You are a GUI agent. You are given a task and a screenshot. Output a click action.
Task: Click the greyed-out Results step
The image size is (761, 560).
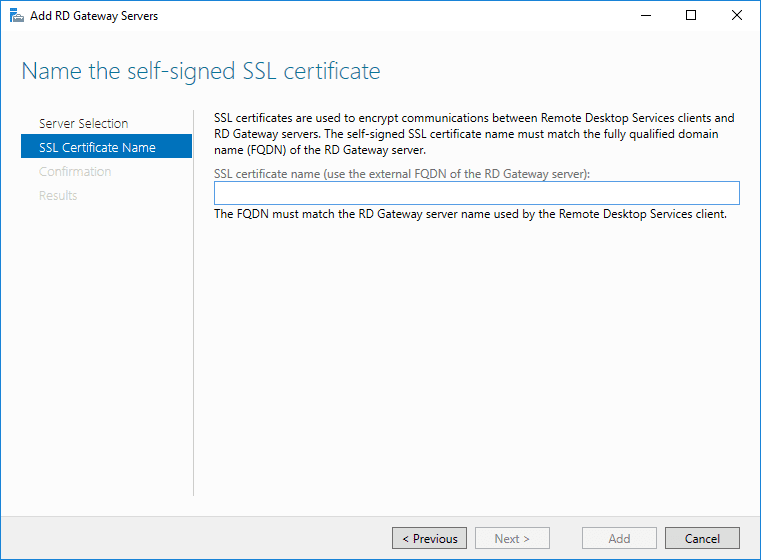click(x=58, y=195)
